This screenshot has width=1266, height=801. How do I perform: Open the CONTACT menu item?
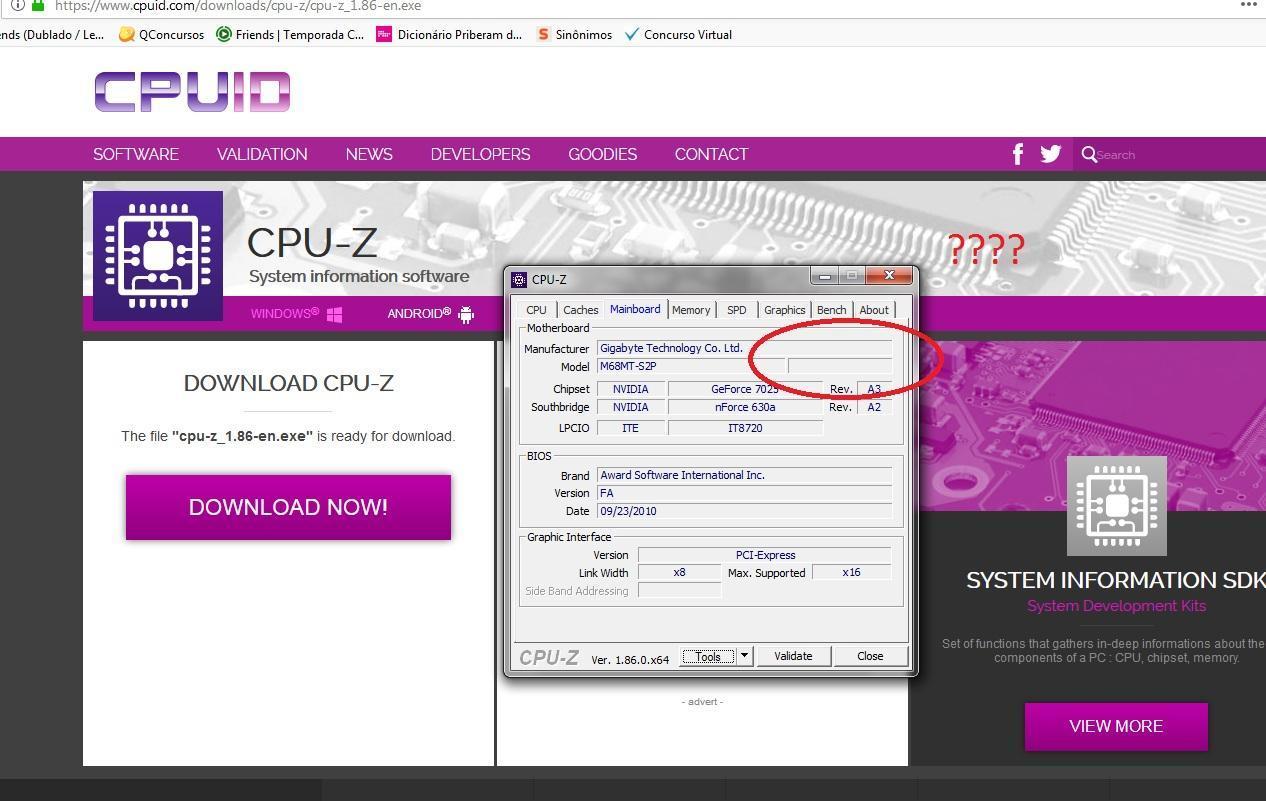click(x=711, y=154)
